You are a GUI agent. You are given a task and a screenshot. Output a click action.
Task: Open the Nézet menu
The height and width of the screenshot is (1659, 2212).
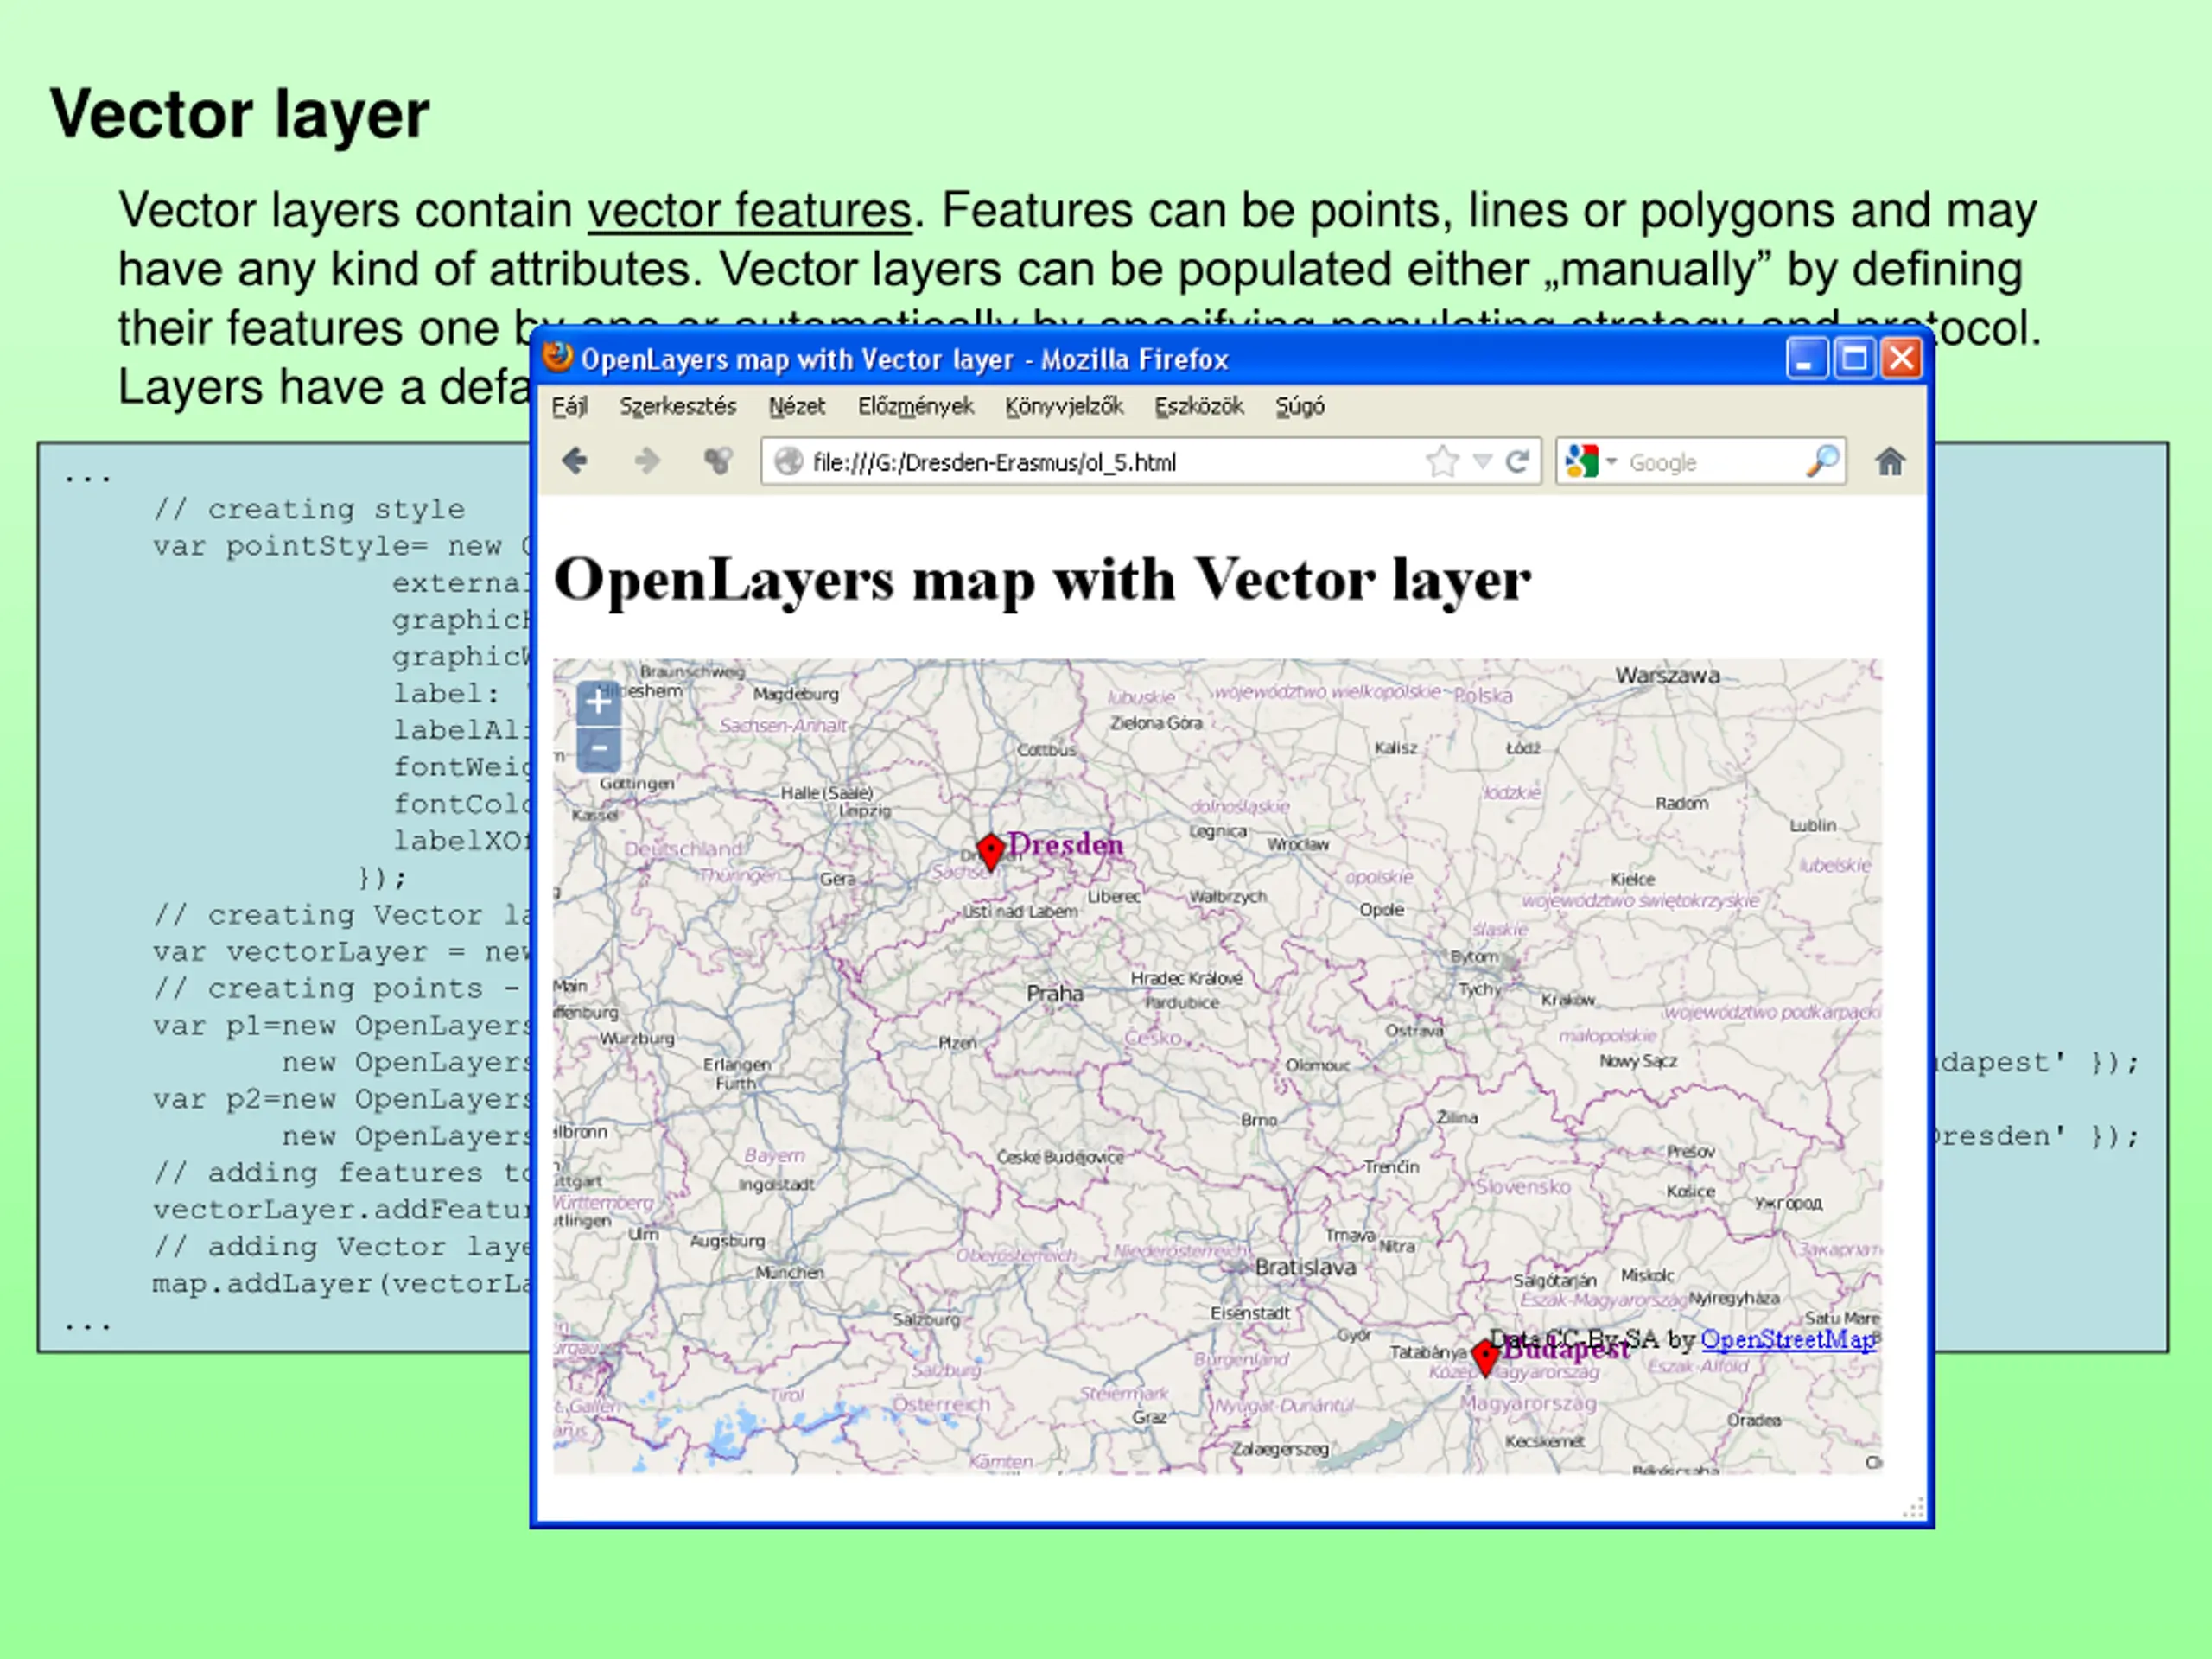pos(796,406)
